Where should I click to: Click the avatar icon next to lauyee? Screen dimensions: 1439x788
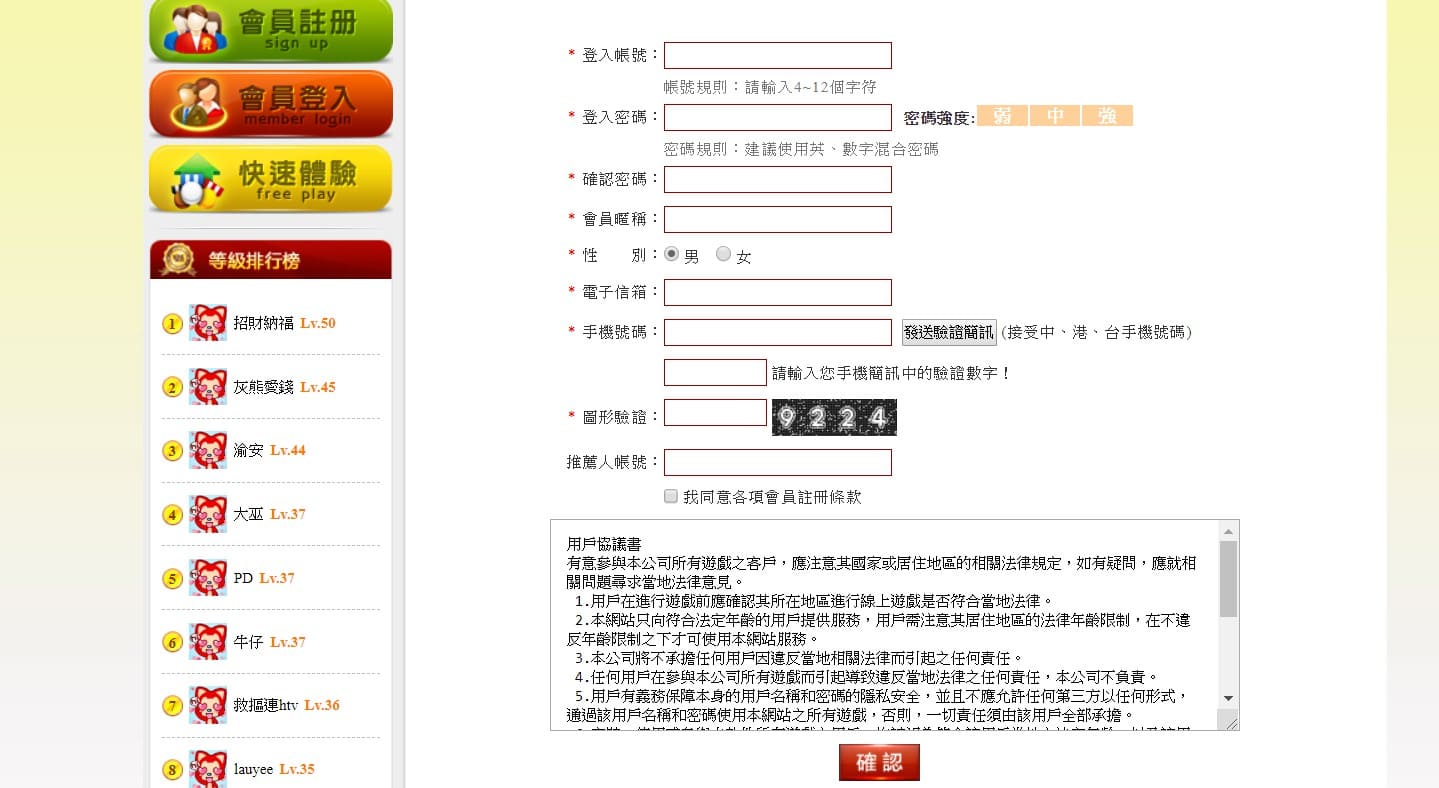tap(208, 769)
